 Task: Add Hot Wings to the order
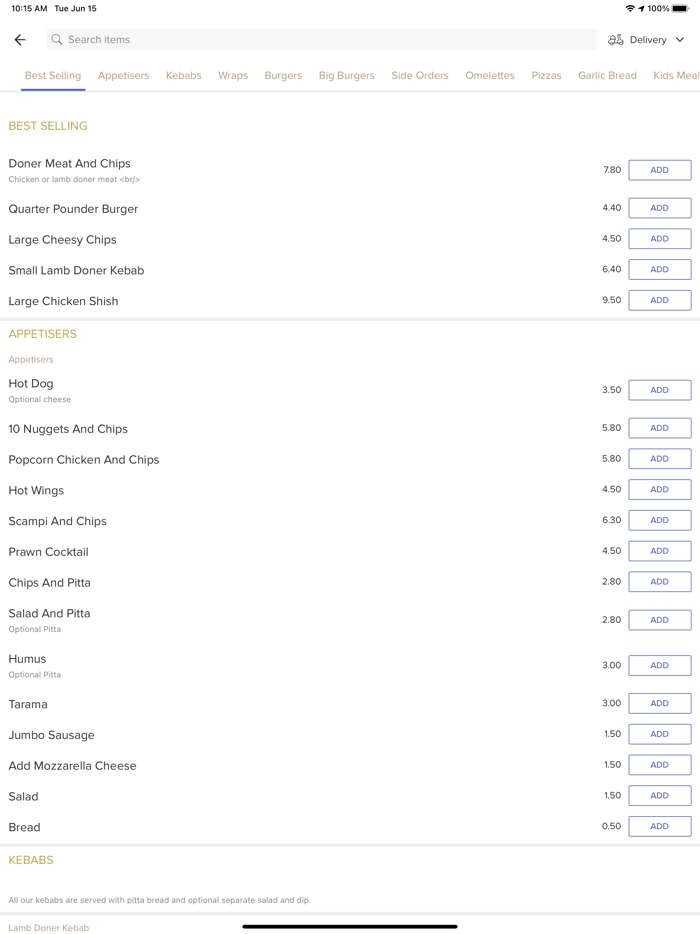click(659, 490)
